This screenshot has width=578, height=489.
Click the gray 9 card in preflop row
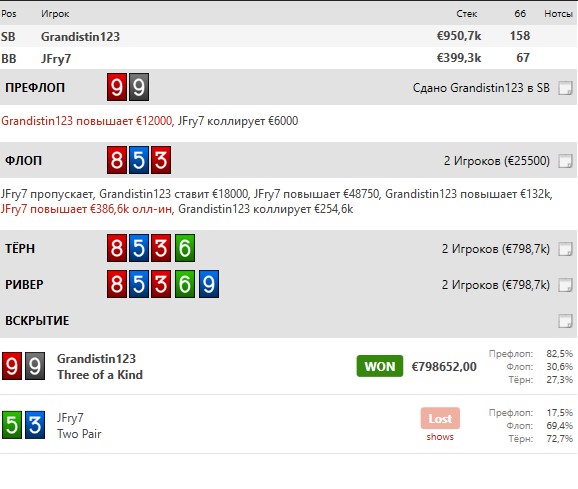[x=139, y=87]
